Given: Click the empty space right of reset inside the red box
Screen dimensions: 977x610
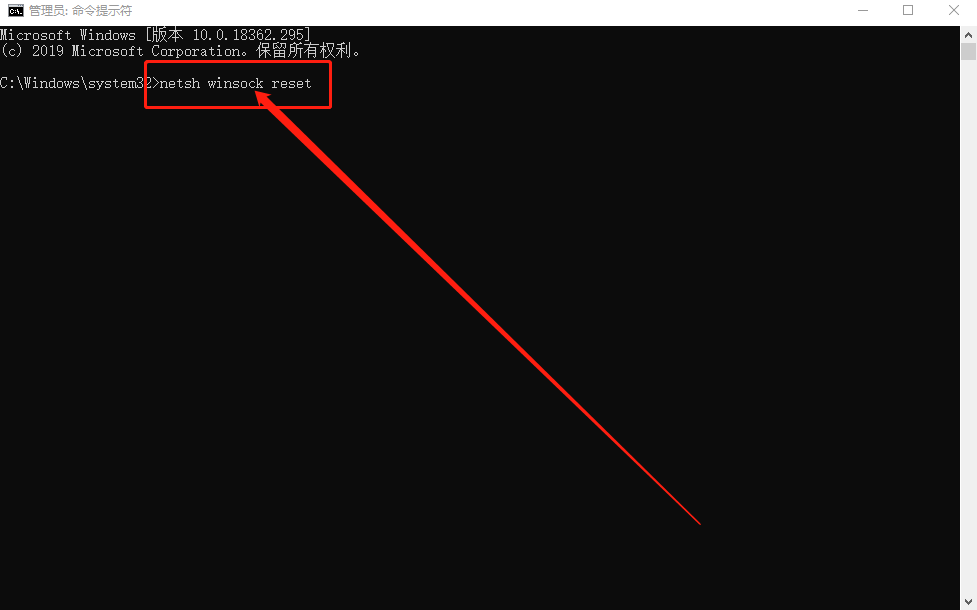Looking at the screenshot, I should [320, 83].
